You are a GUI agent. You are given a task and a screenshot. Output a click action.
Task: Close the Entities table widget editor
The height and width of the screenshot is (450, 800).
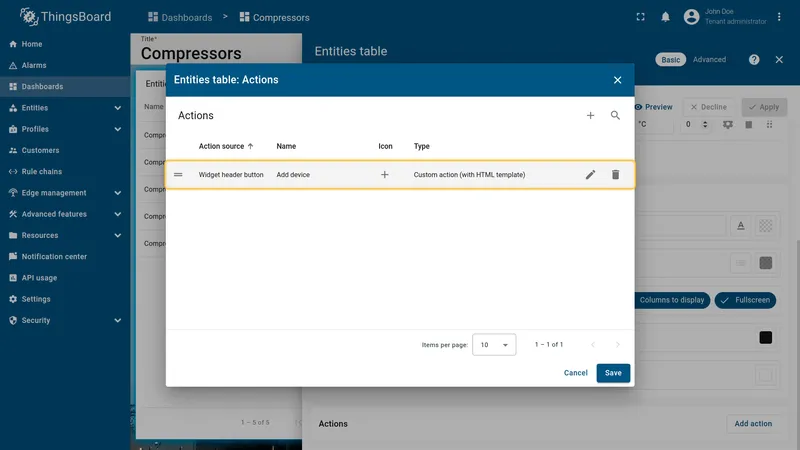(x=779, y=60)
